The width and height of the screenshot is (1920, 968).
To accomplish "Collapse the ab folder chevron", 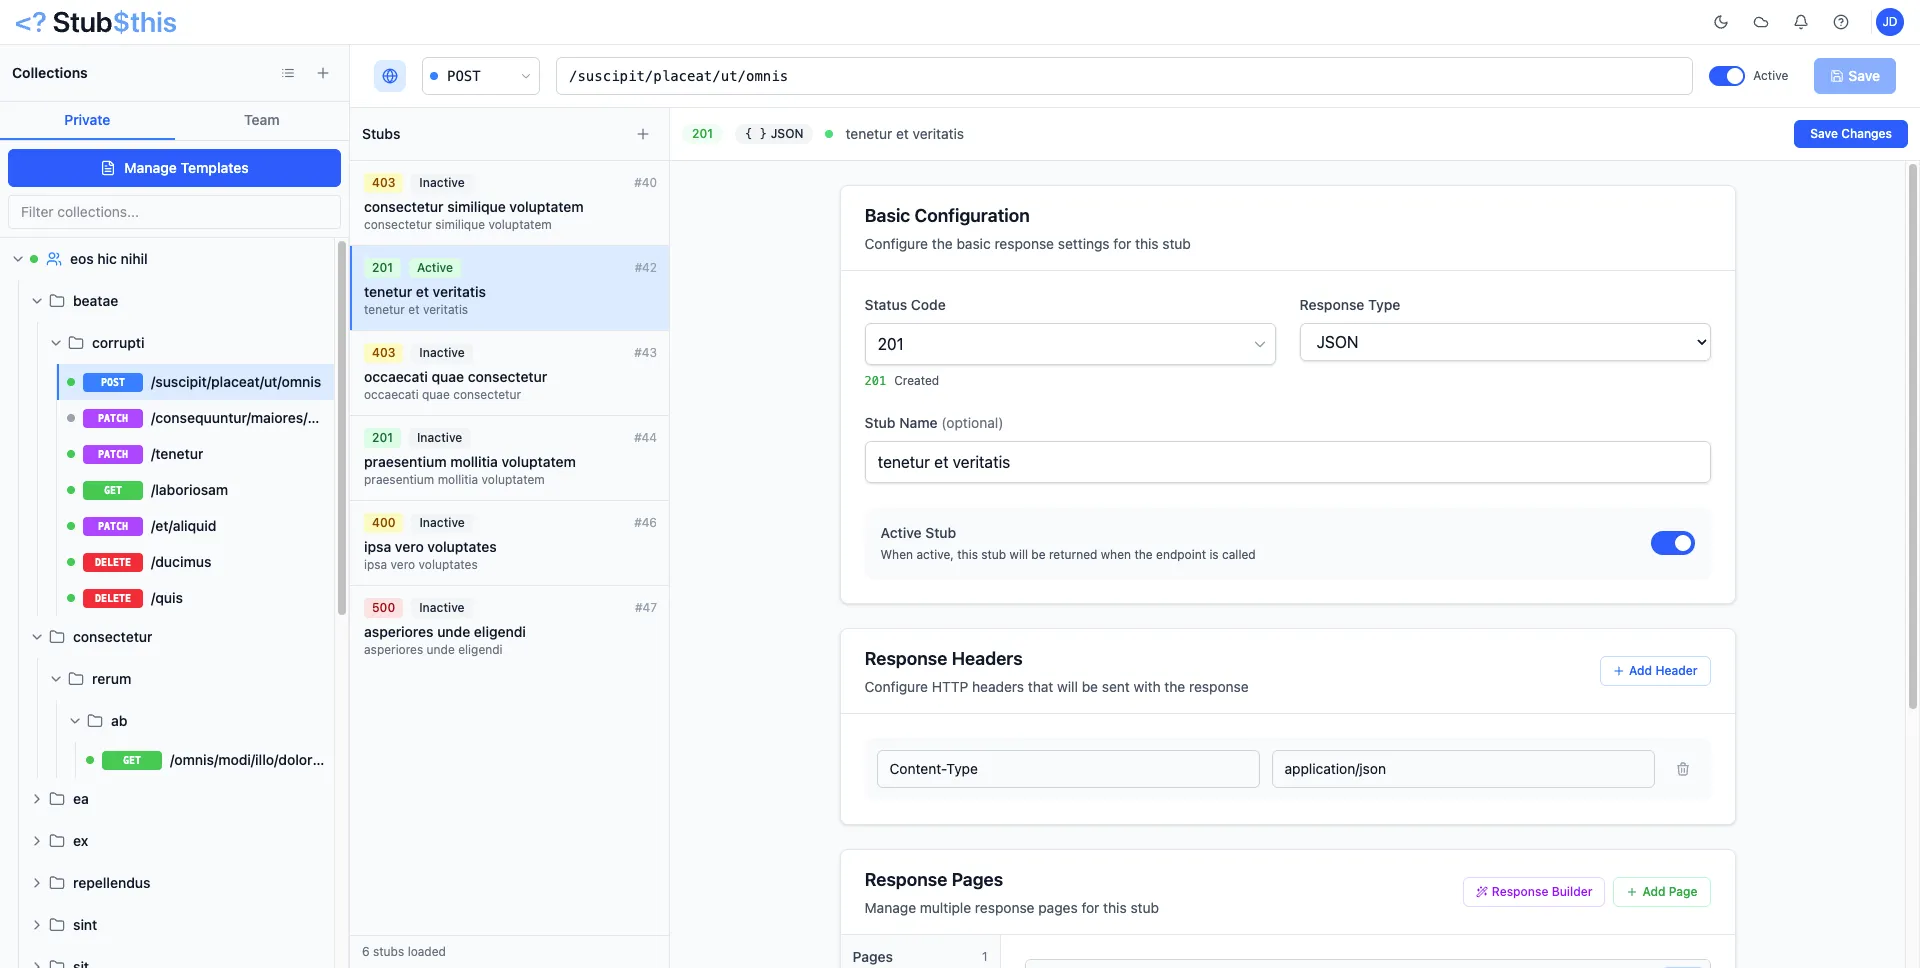I will coord(75,721).
